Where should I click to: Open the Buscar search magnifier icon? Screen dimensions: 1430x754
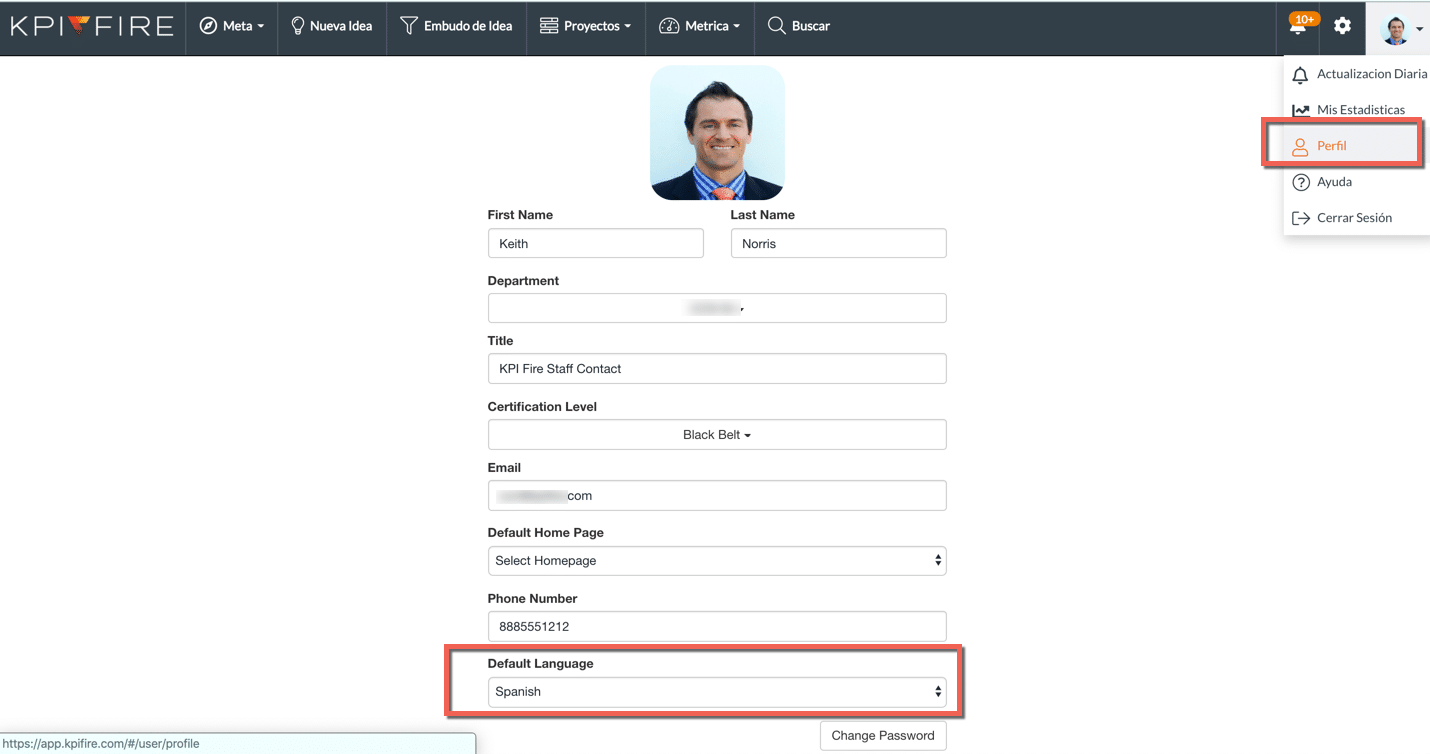[776, 26]
